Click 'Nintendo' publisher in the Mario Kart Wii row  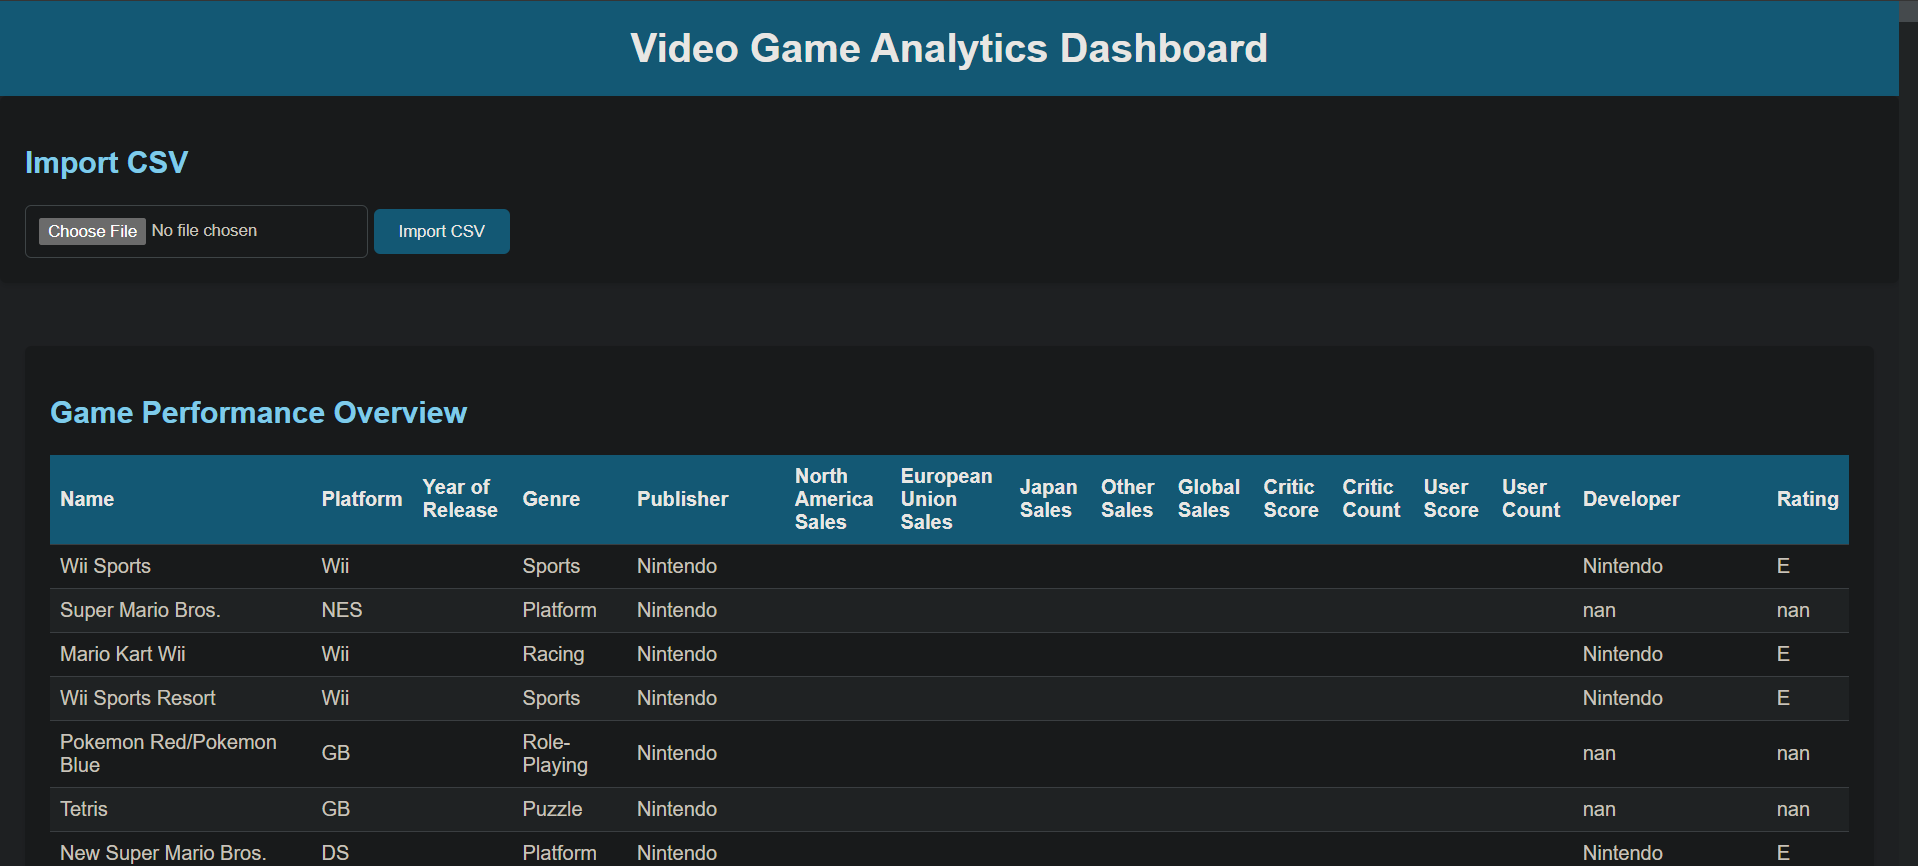pos(677,654)
